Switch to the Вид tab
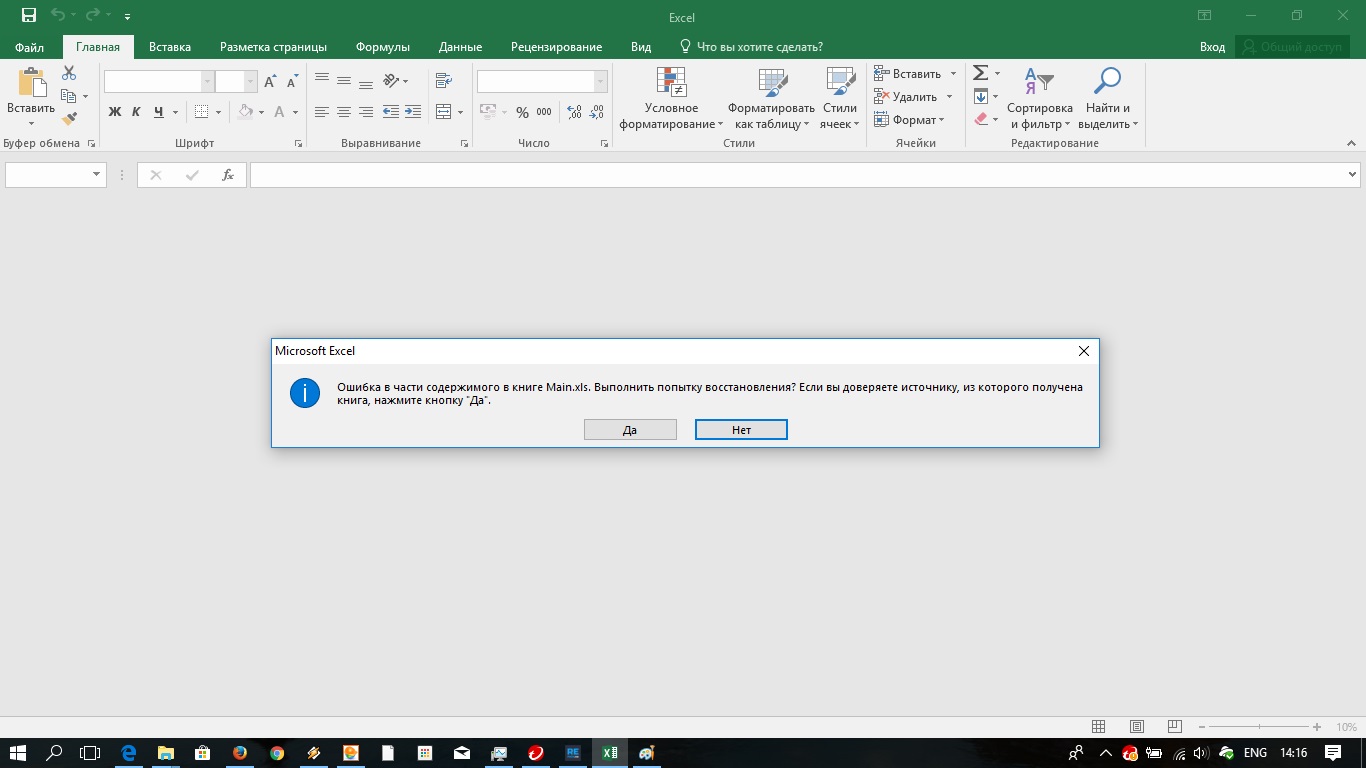The image size is (1366, 768). click(x=641, y=47)
